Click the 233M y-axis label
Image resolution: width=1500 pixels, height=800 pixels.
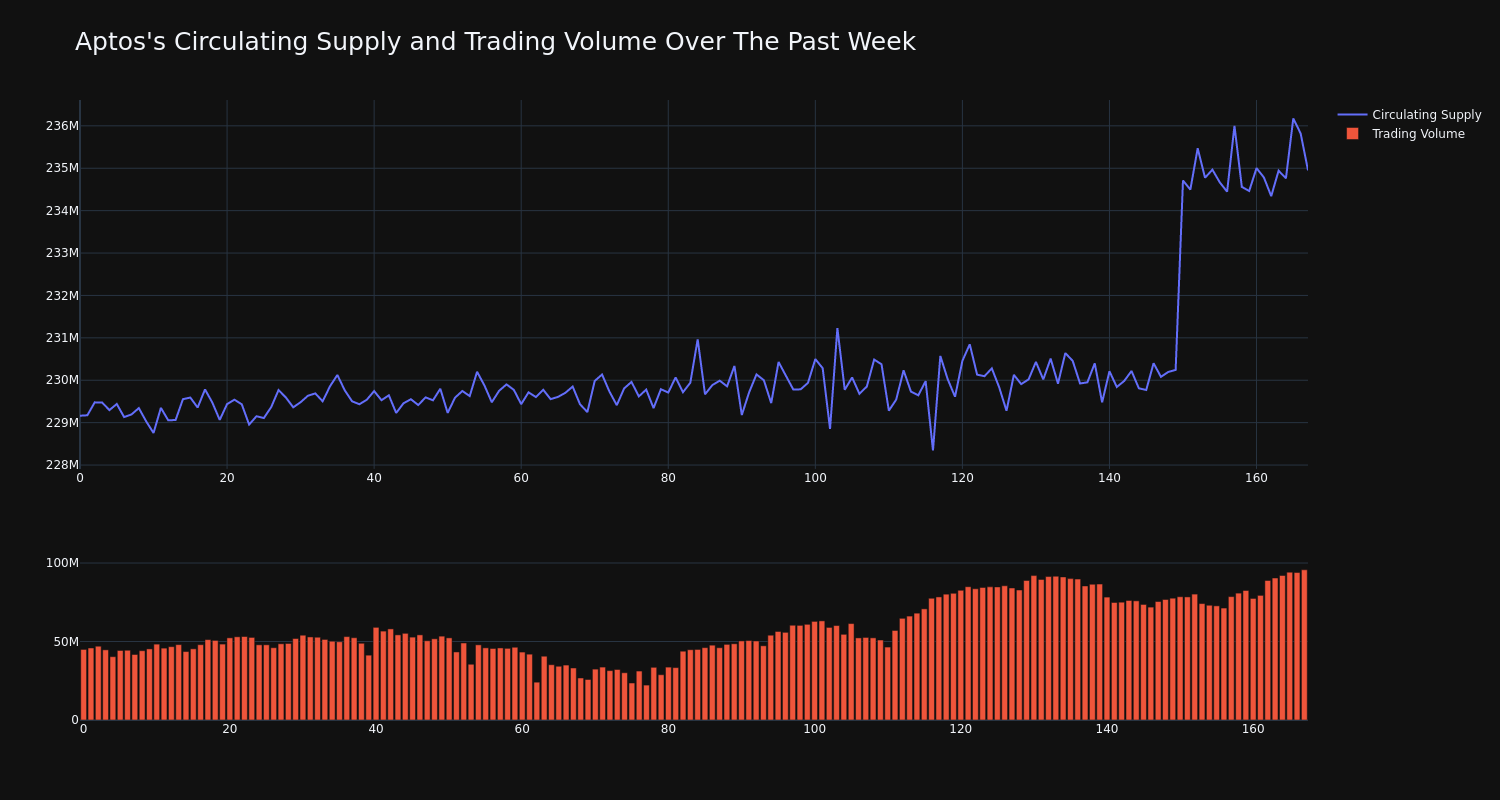[62, 253]
